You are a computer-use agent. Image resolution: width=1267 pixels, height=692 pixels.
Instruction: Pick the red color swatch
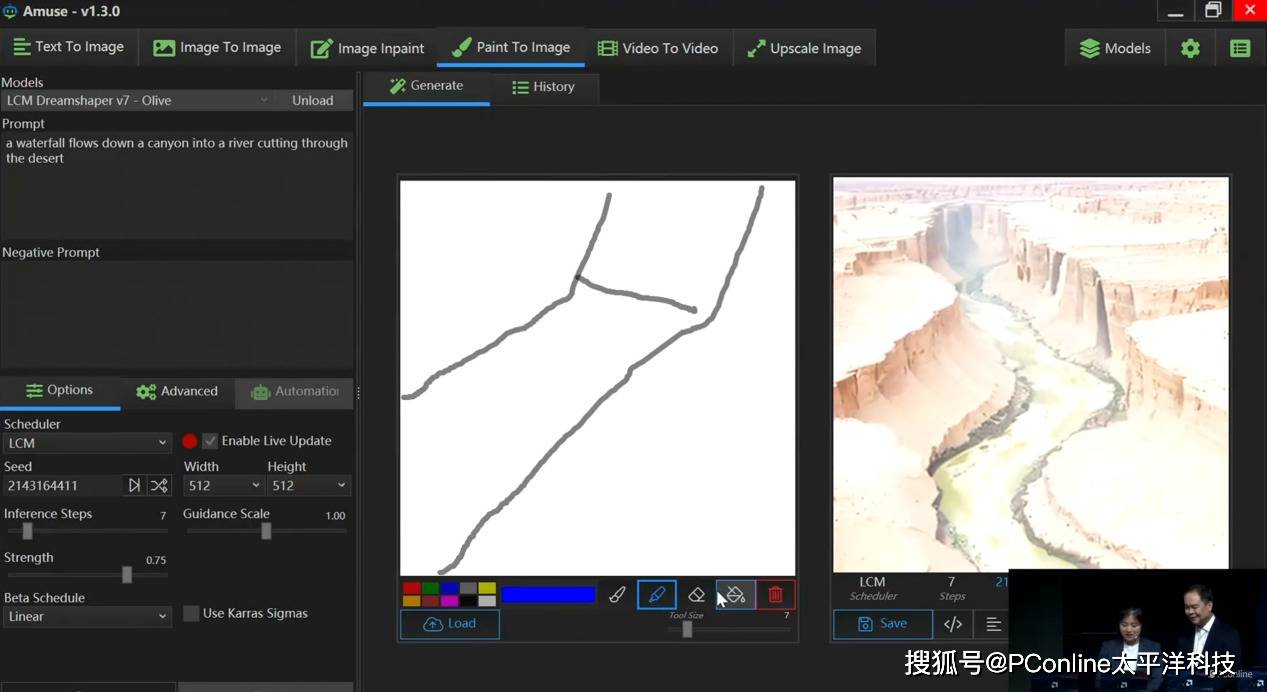pyautogui.click(x=410, y=589)
